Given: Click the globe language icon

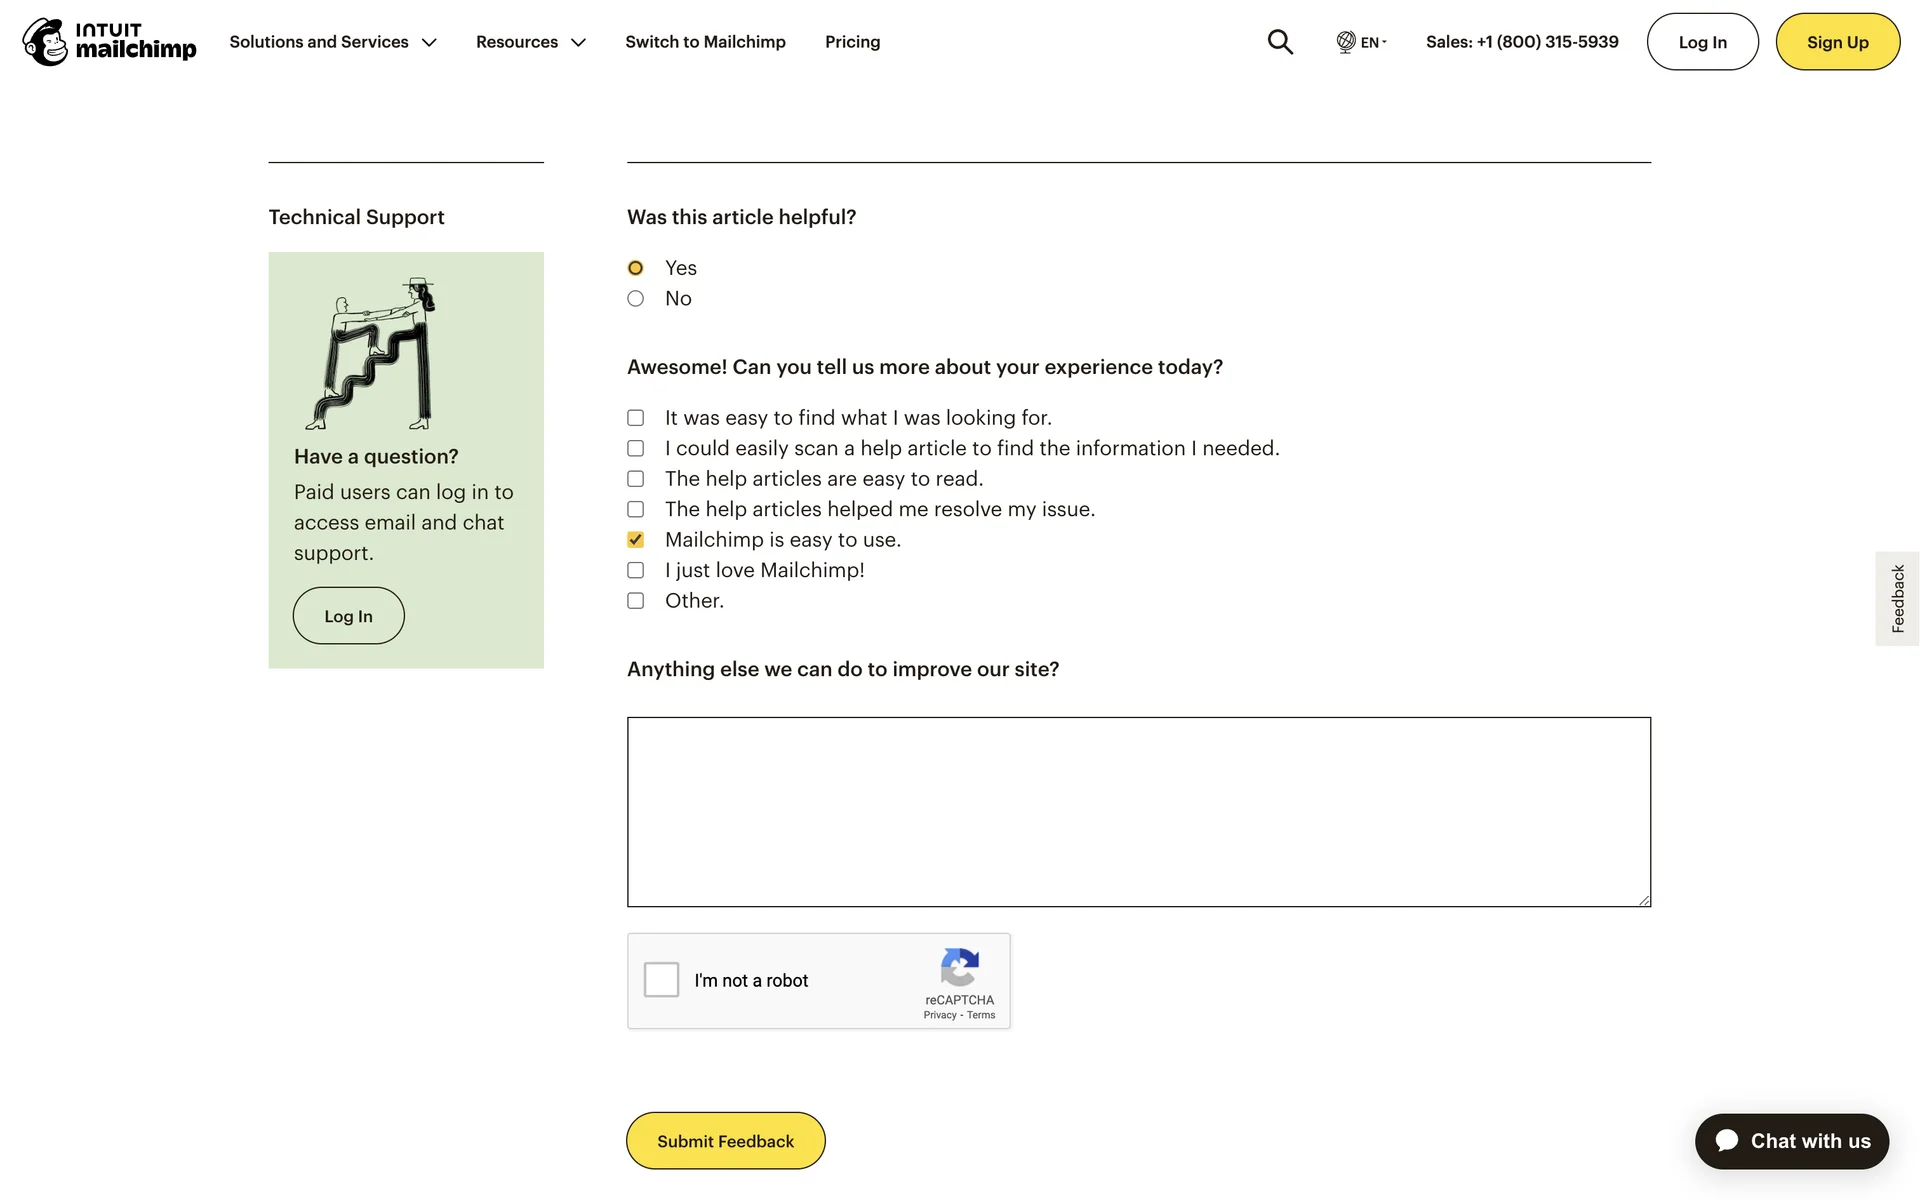Looking at the screenshot, I should pyautogui.click(x=1345, y=41).
